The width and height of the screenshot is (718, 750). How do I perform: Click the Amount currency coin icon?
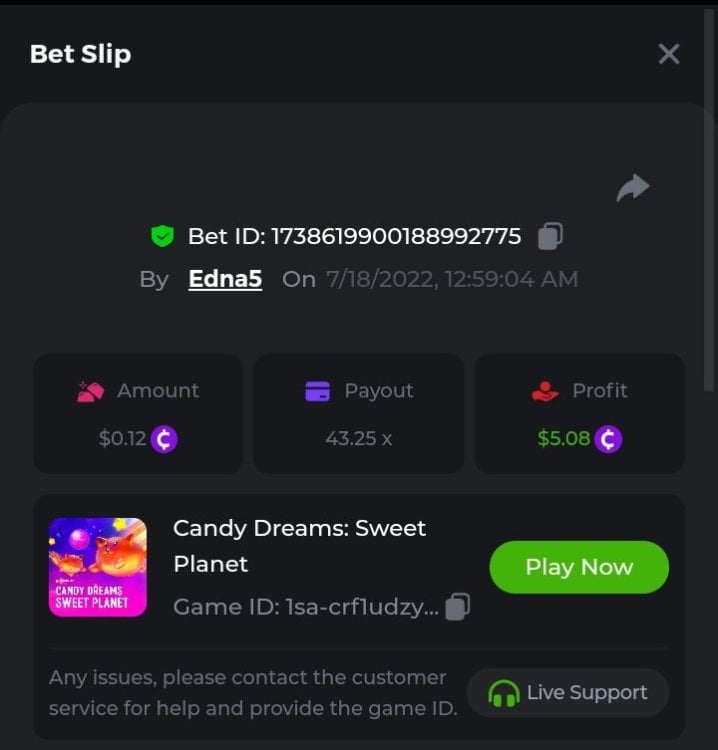tap(164, 439)
